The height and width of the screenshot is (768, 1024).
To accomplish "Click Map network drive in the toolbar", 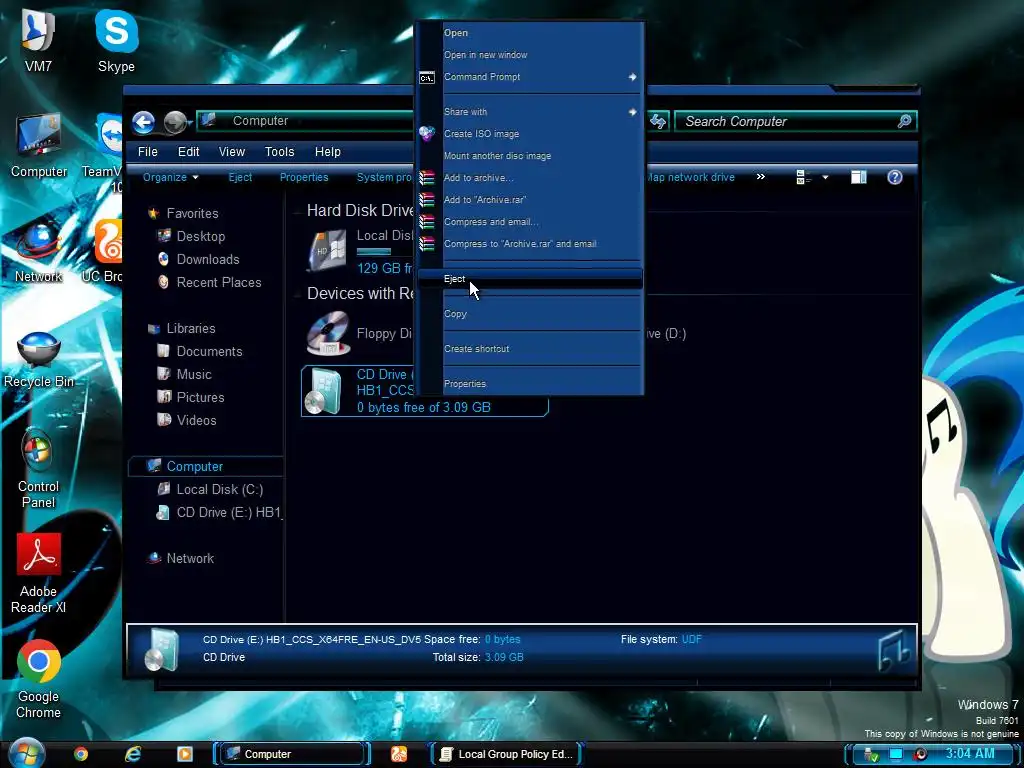I will coord(691,177).
